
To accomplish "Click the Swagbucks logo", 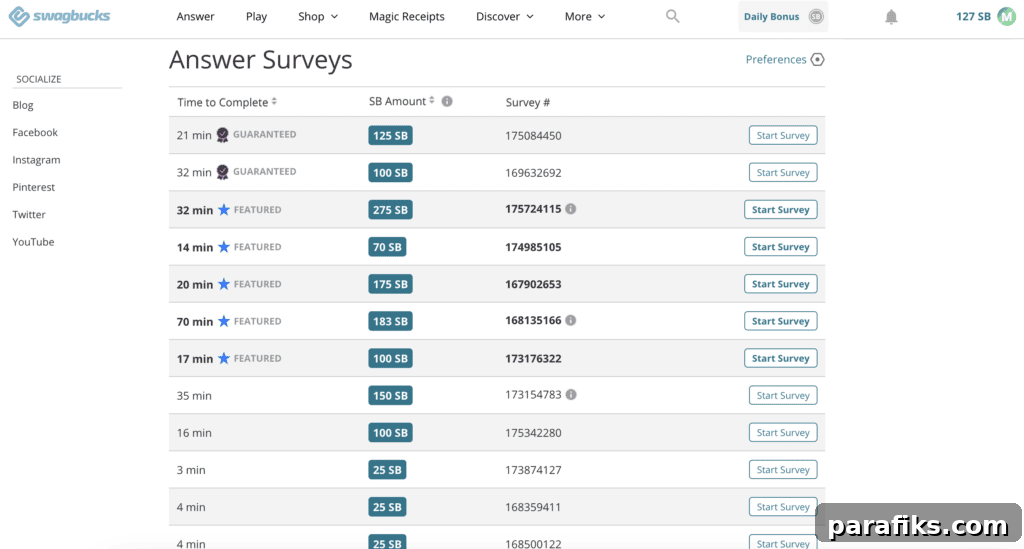I will pos(59,16).
